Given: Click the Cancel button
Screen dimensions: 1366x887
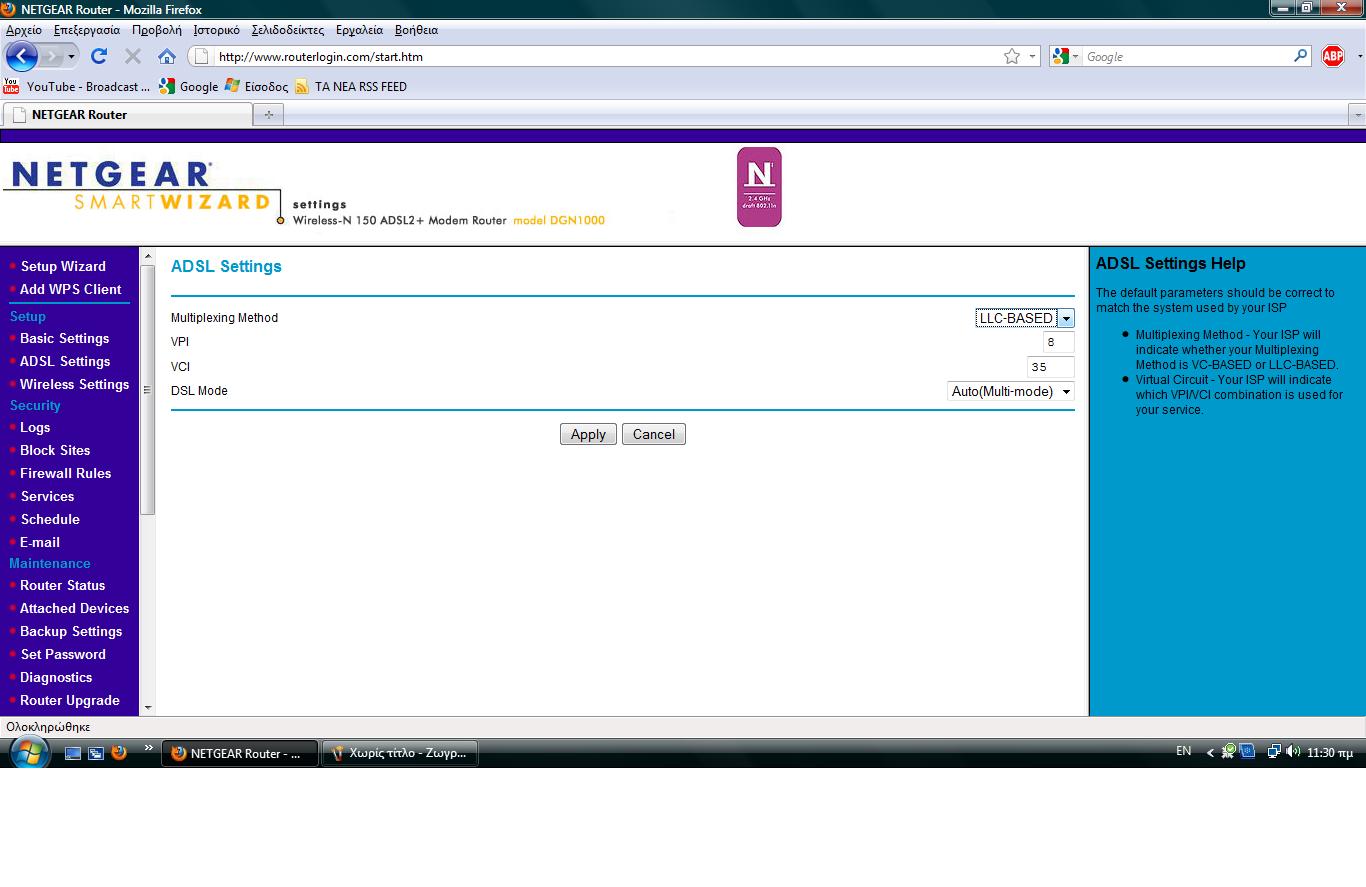Looking at the screenshot, I should [x=654, y=434].
